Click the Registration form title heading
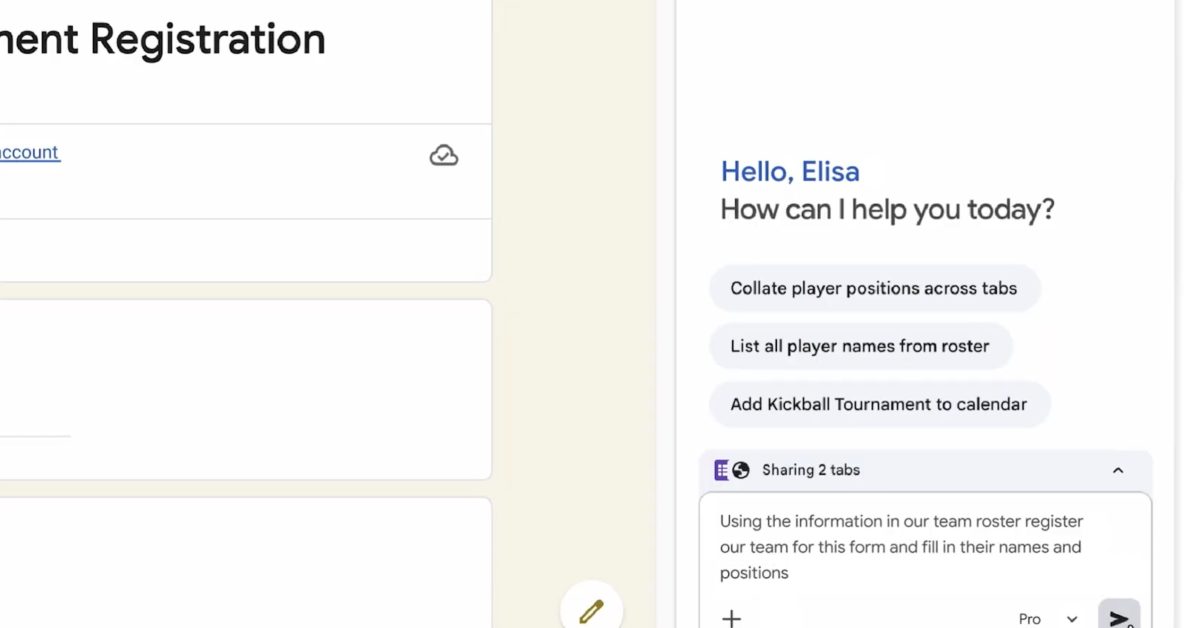Image resolution: width=1200 pixels, height=628 pixels. click(162, 40)
